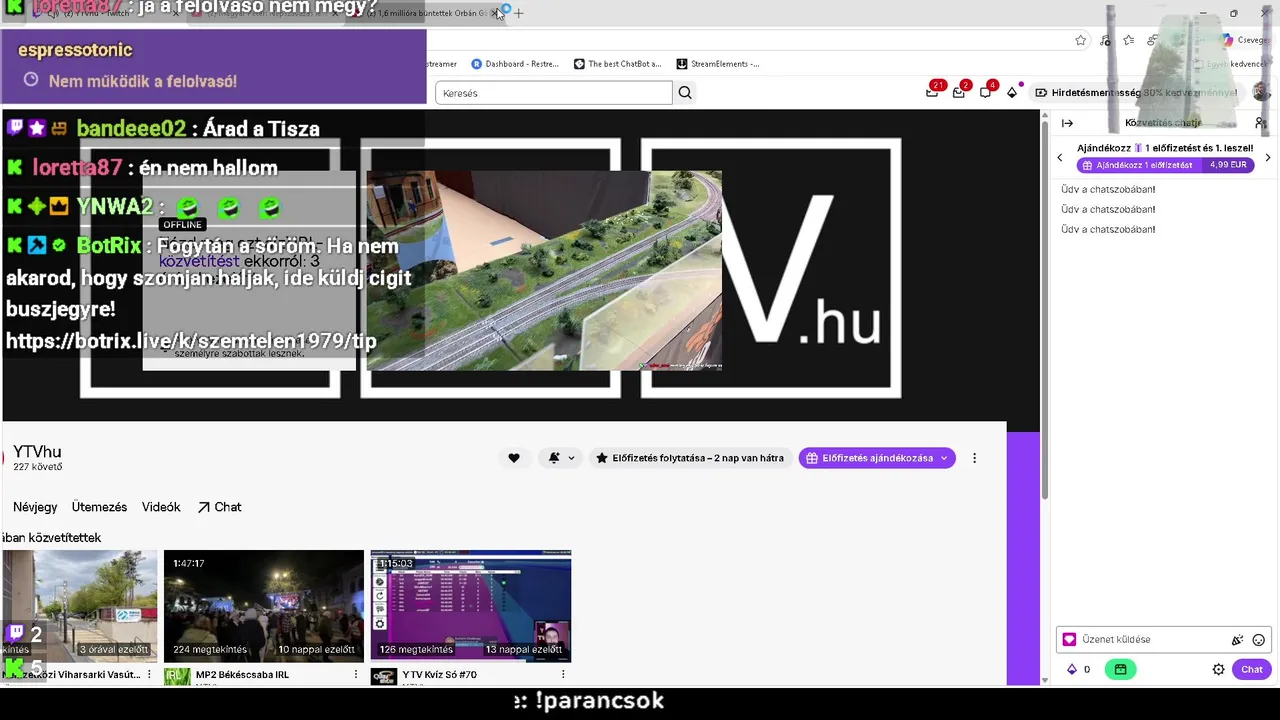Click the Bits balance diamond below chat
Screen dimensions: 1280x720
(1072, 670)
